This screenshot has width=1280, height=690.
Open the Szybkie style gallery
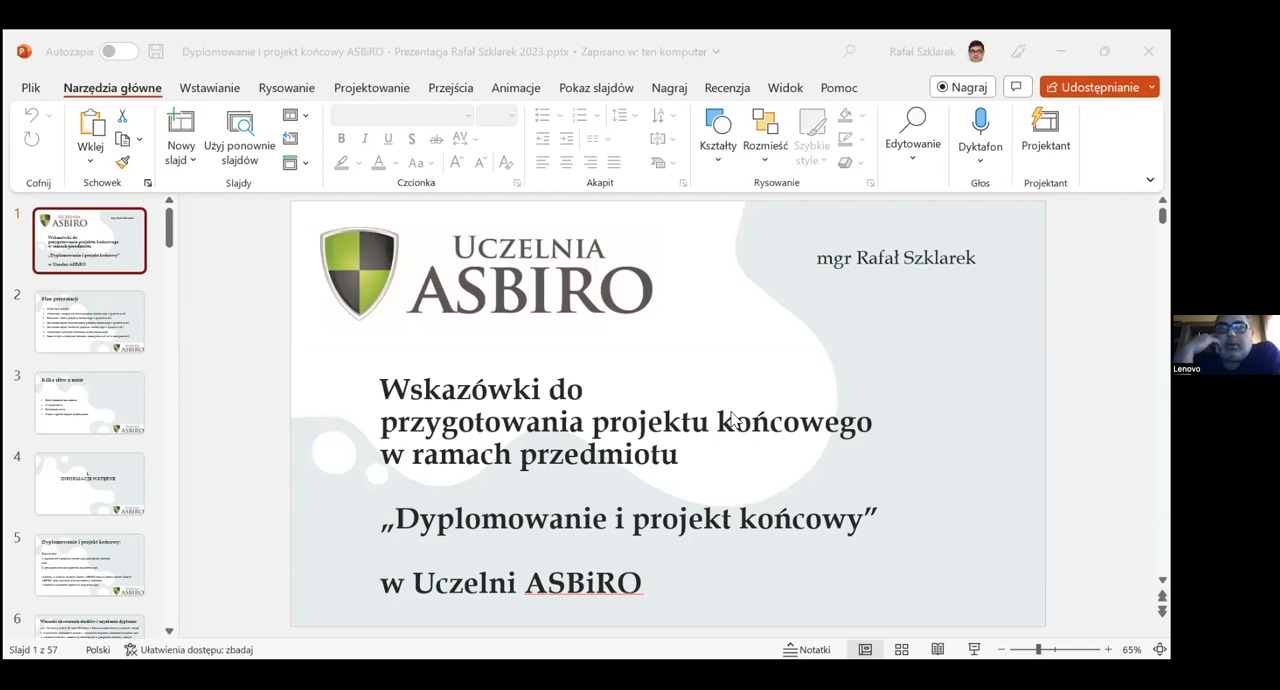click(x=812, y=137)
